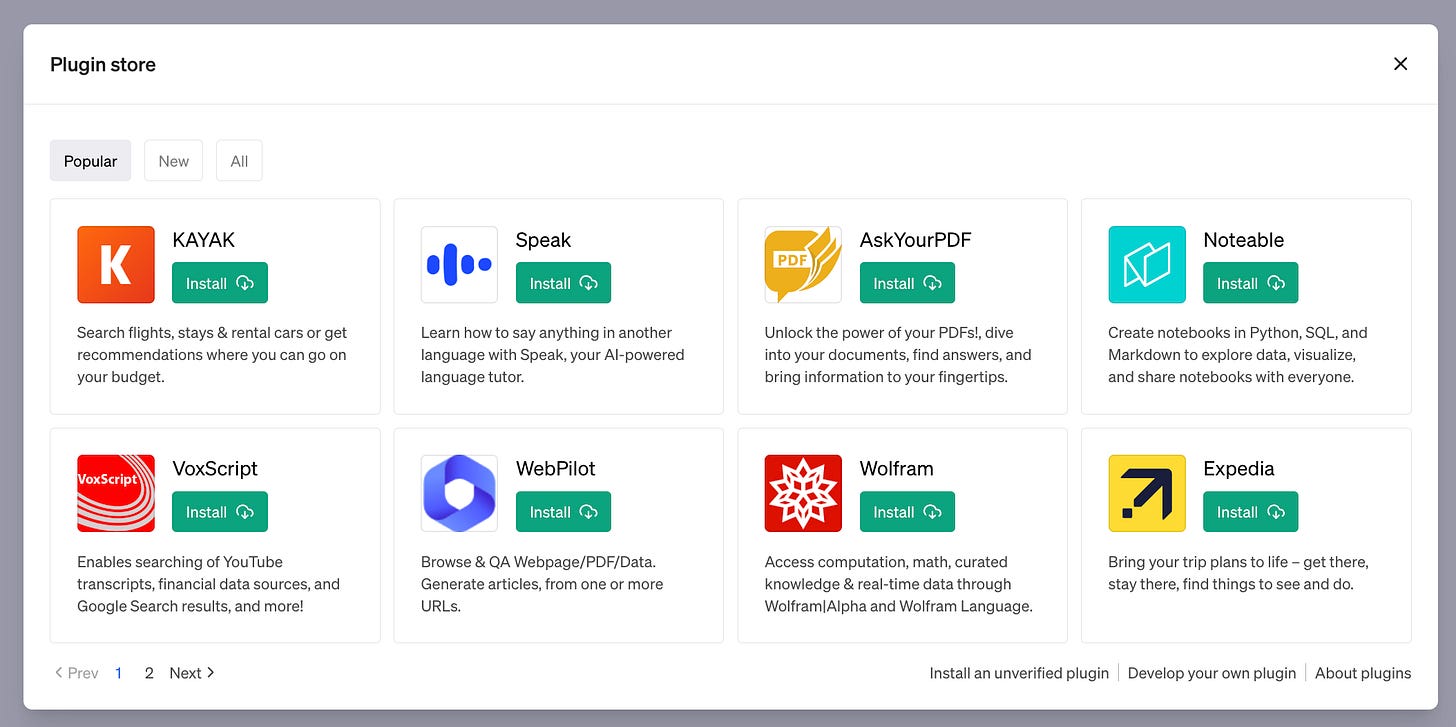Open page 2 of plugins
Viewport: 1456px width, 727px height.
pos(149,672)
